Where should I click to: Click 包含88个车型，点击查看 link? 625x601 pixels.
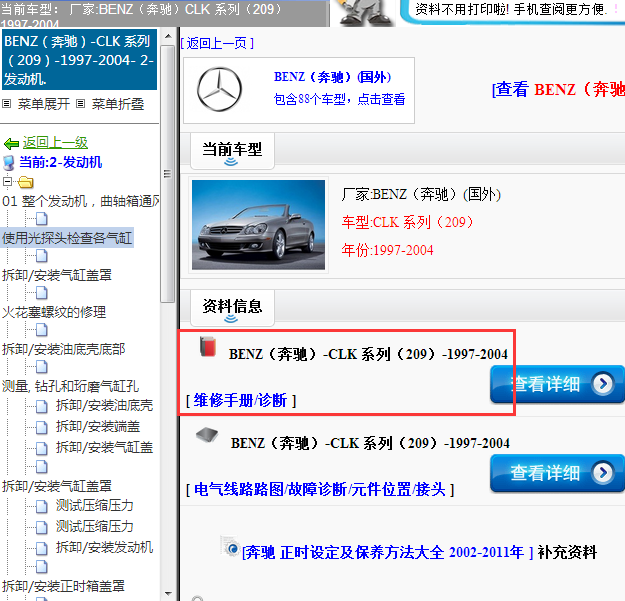click(339, 99)
